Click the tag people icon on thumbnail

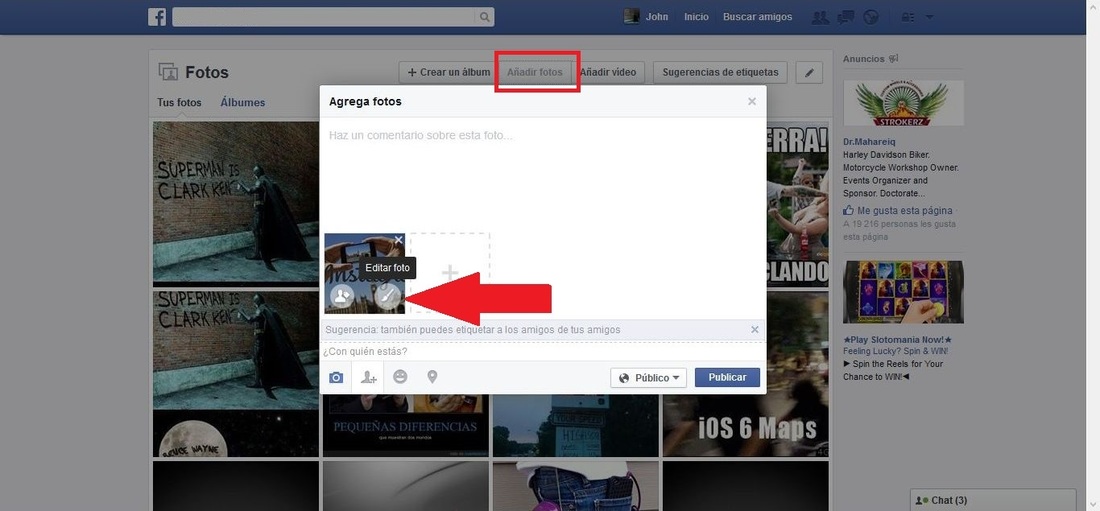(x=342, y=297)
